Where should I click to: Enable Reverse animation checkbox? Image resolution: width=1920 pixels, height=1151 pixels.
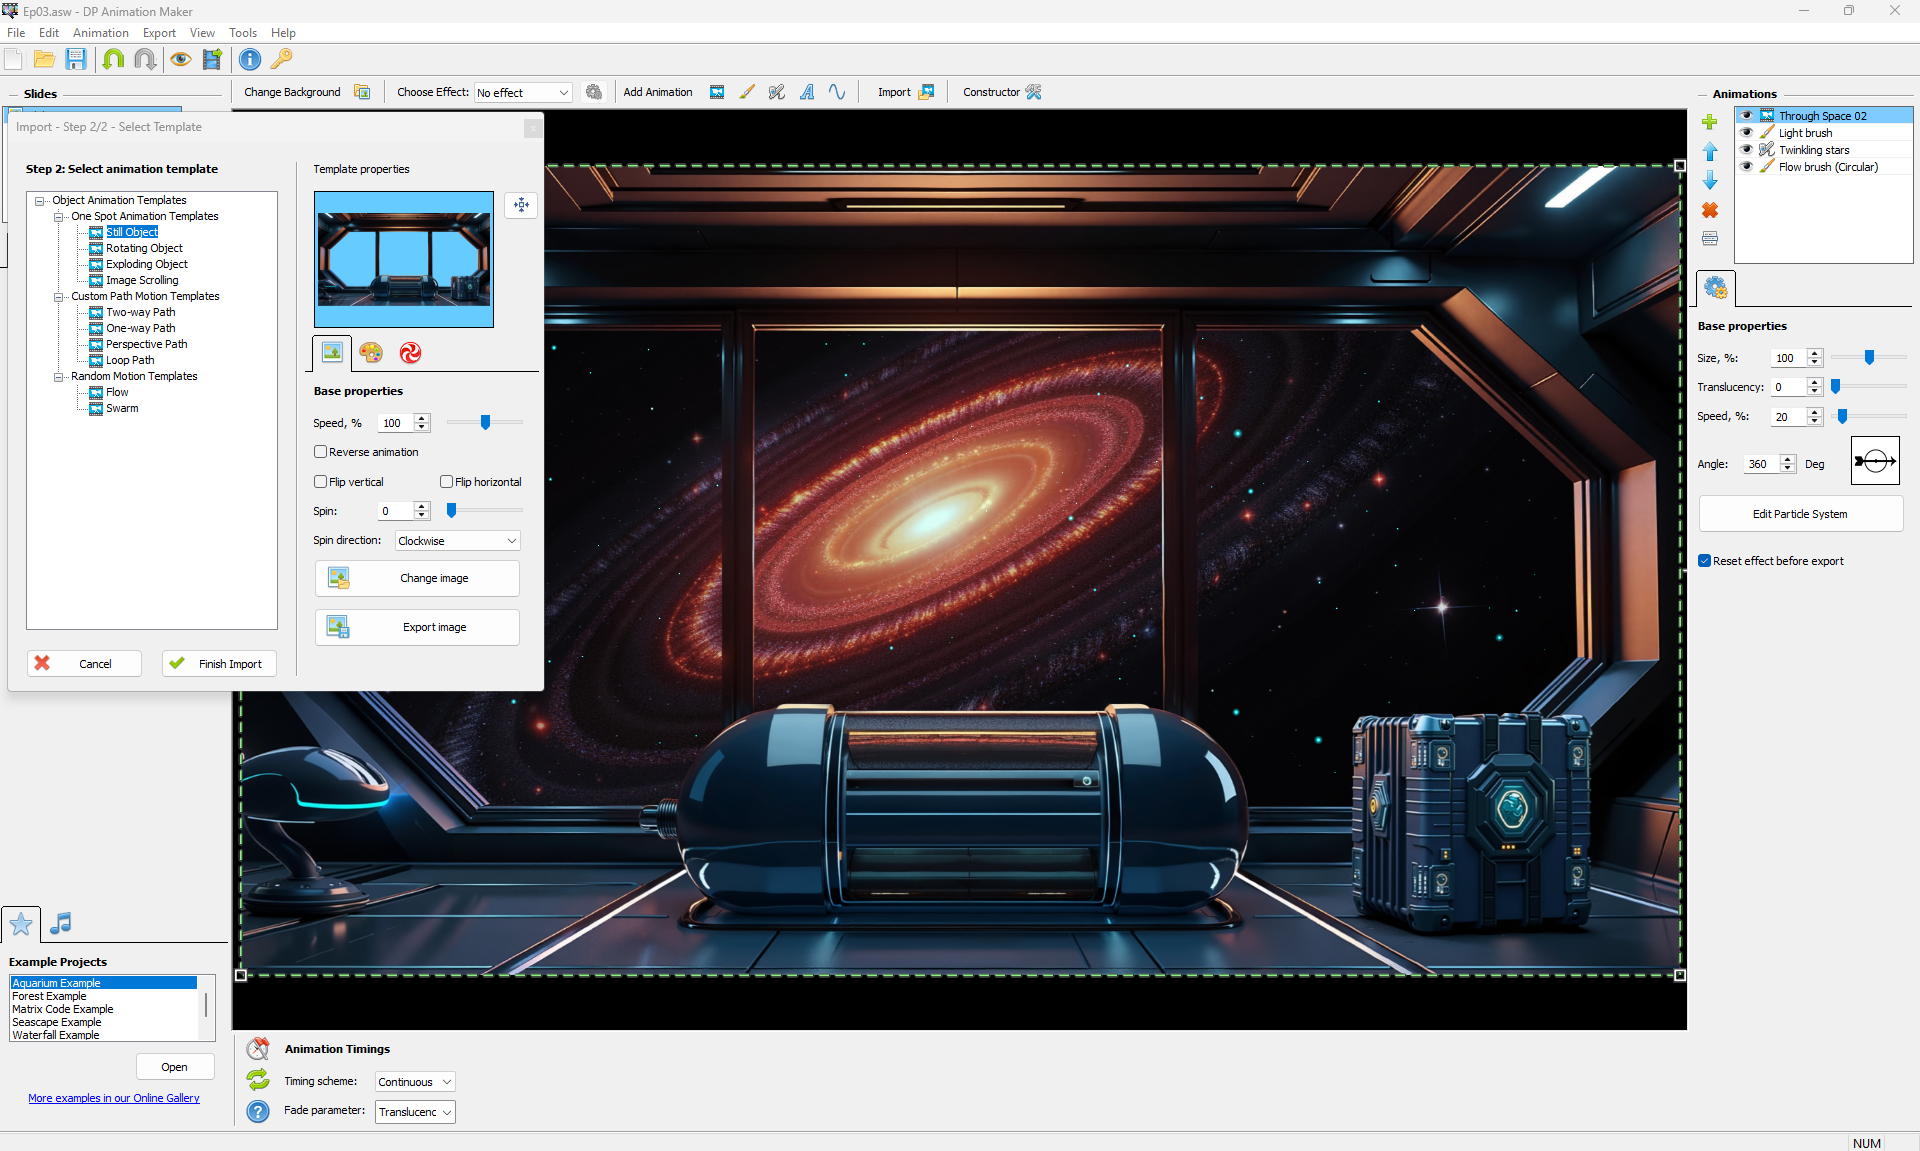click(321, 452)
